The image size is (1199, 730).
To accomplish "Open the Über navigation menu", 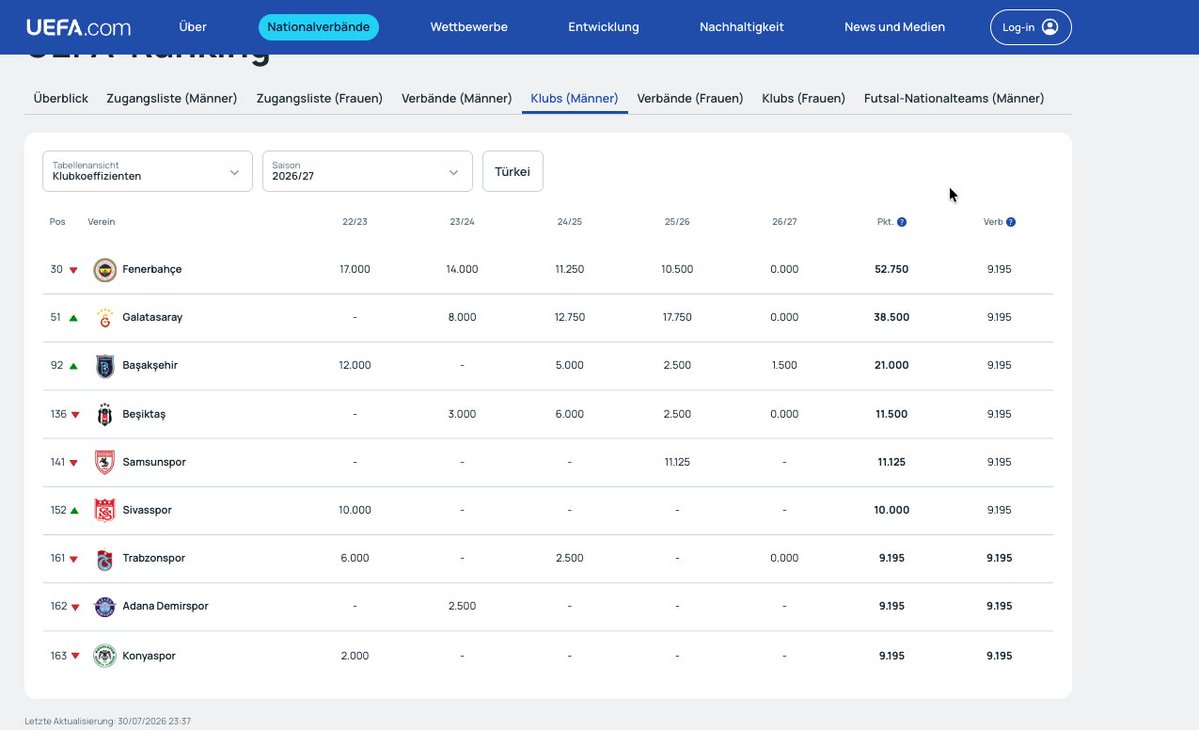I will pos(193,27).
